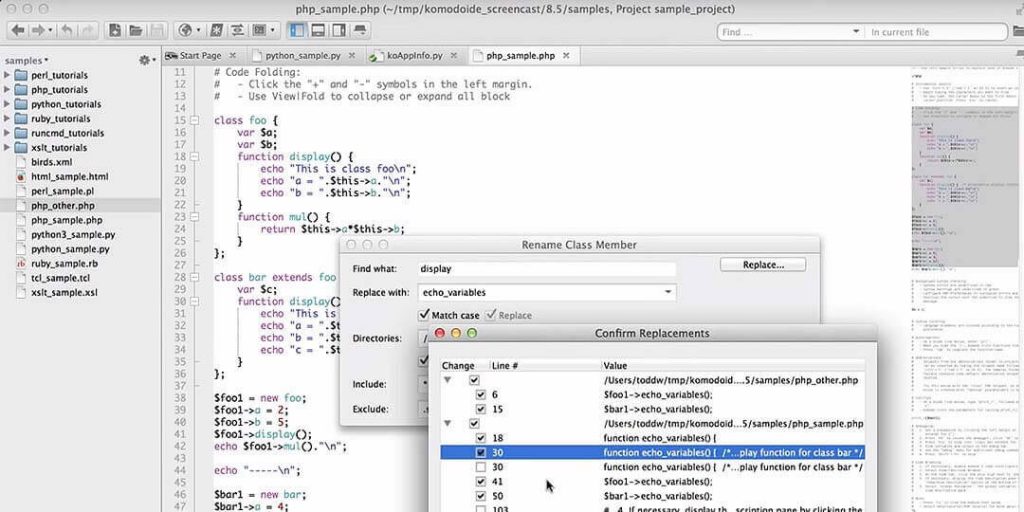1024x512 pixels.
Task: Uncheck the php_sample.php file group checkbox
Action: tap(475, 424)
